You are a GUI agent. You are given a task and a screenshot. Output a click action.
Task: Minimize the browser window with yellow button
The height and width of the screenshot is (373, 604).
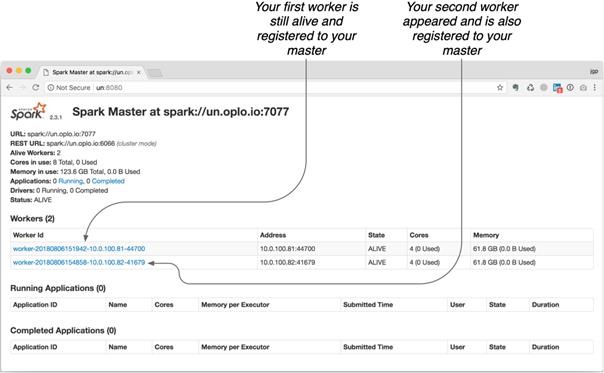pos(19,71)
